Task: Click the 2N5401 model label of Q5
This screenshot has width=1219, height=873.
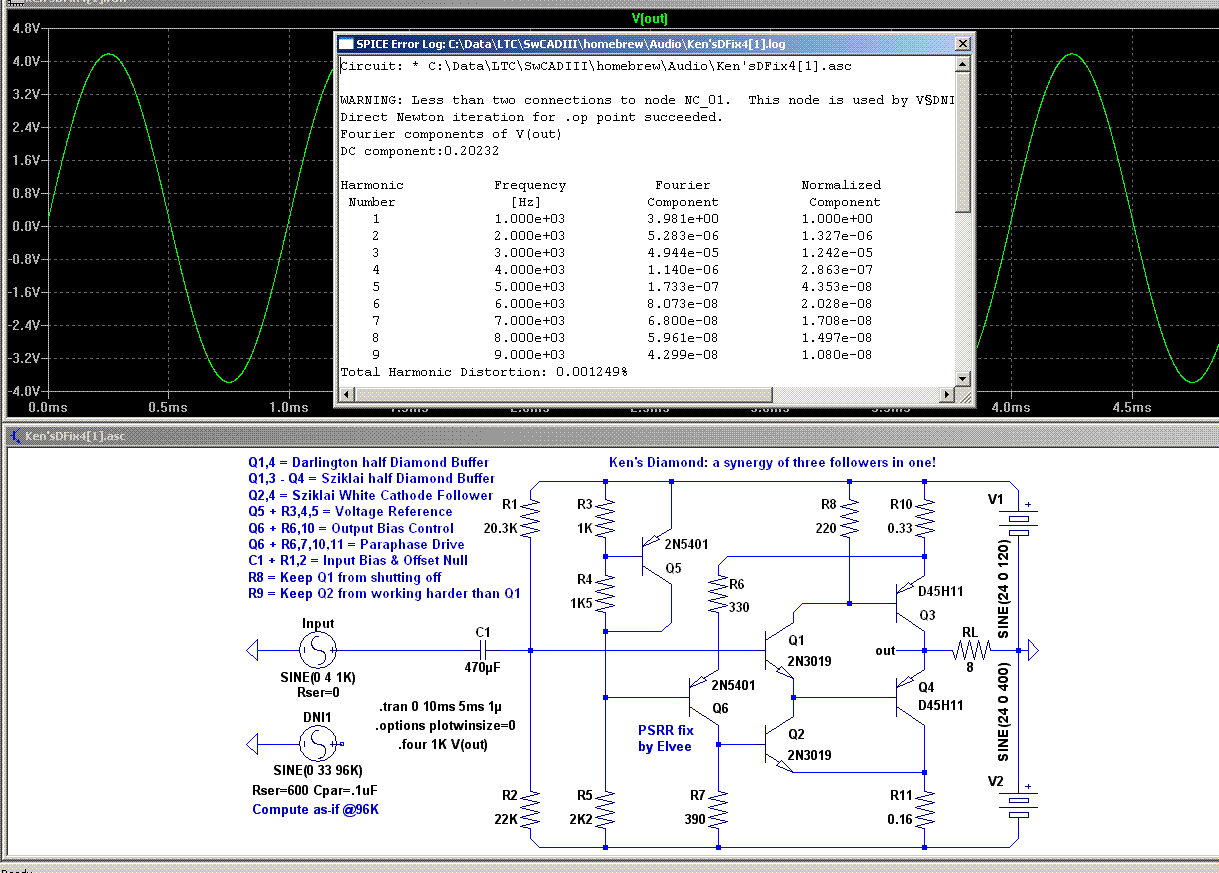Action: click(686, 543)
